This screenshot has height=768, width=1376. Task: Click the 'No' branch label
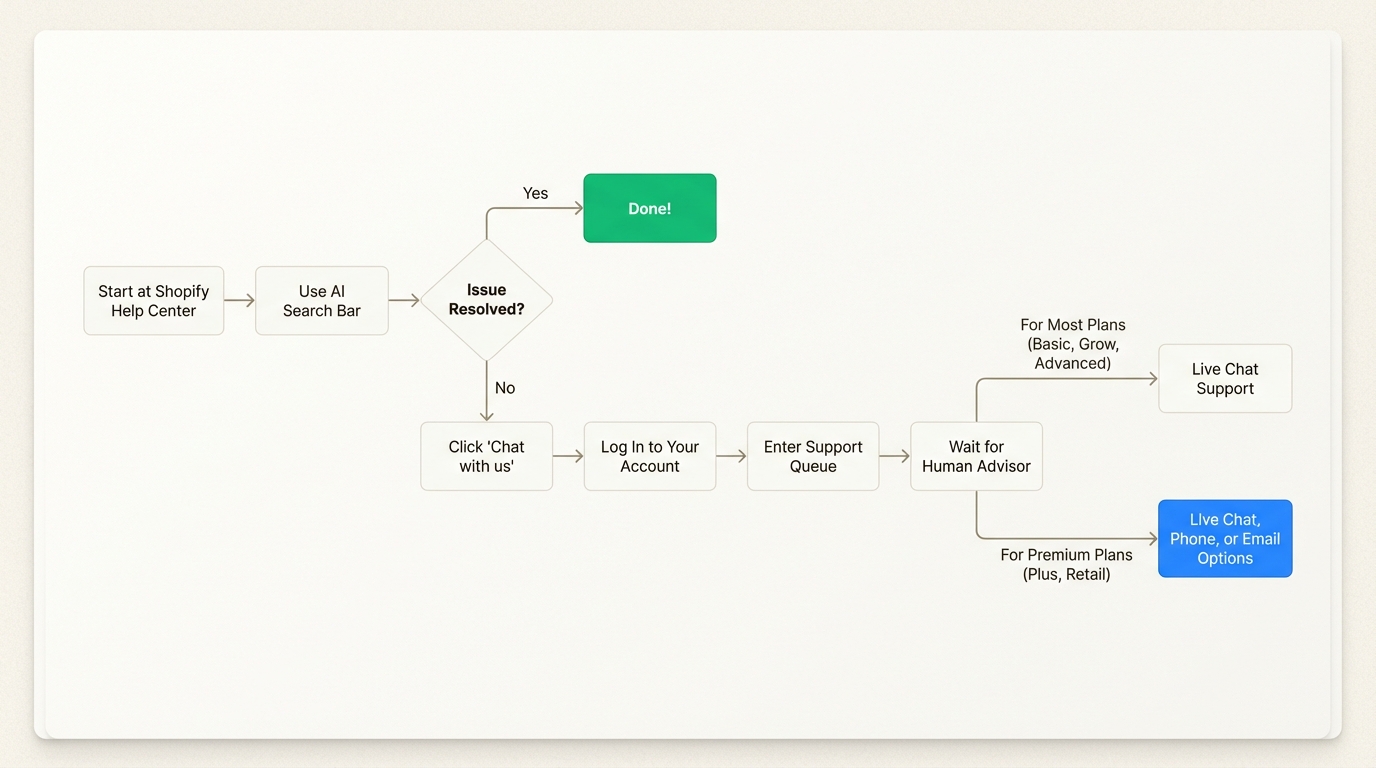tap(504, 388)
